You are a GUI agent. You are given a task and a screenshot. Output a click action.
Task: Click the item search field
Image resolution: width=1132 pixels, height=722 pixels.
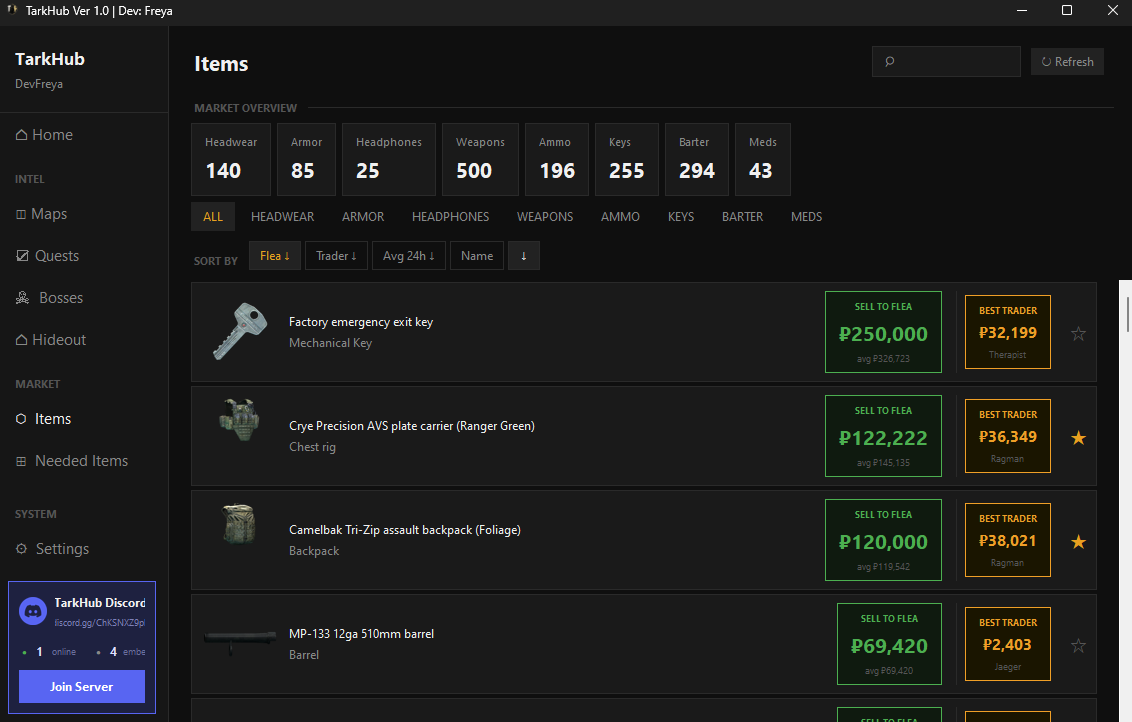tap(946, 61)
